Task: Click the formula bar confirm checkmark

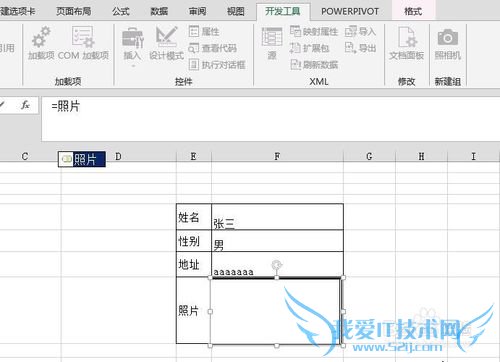Action: [2, 105]
